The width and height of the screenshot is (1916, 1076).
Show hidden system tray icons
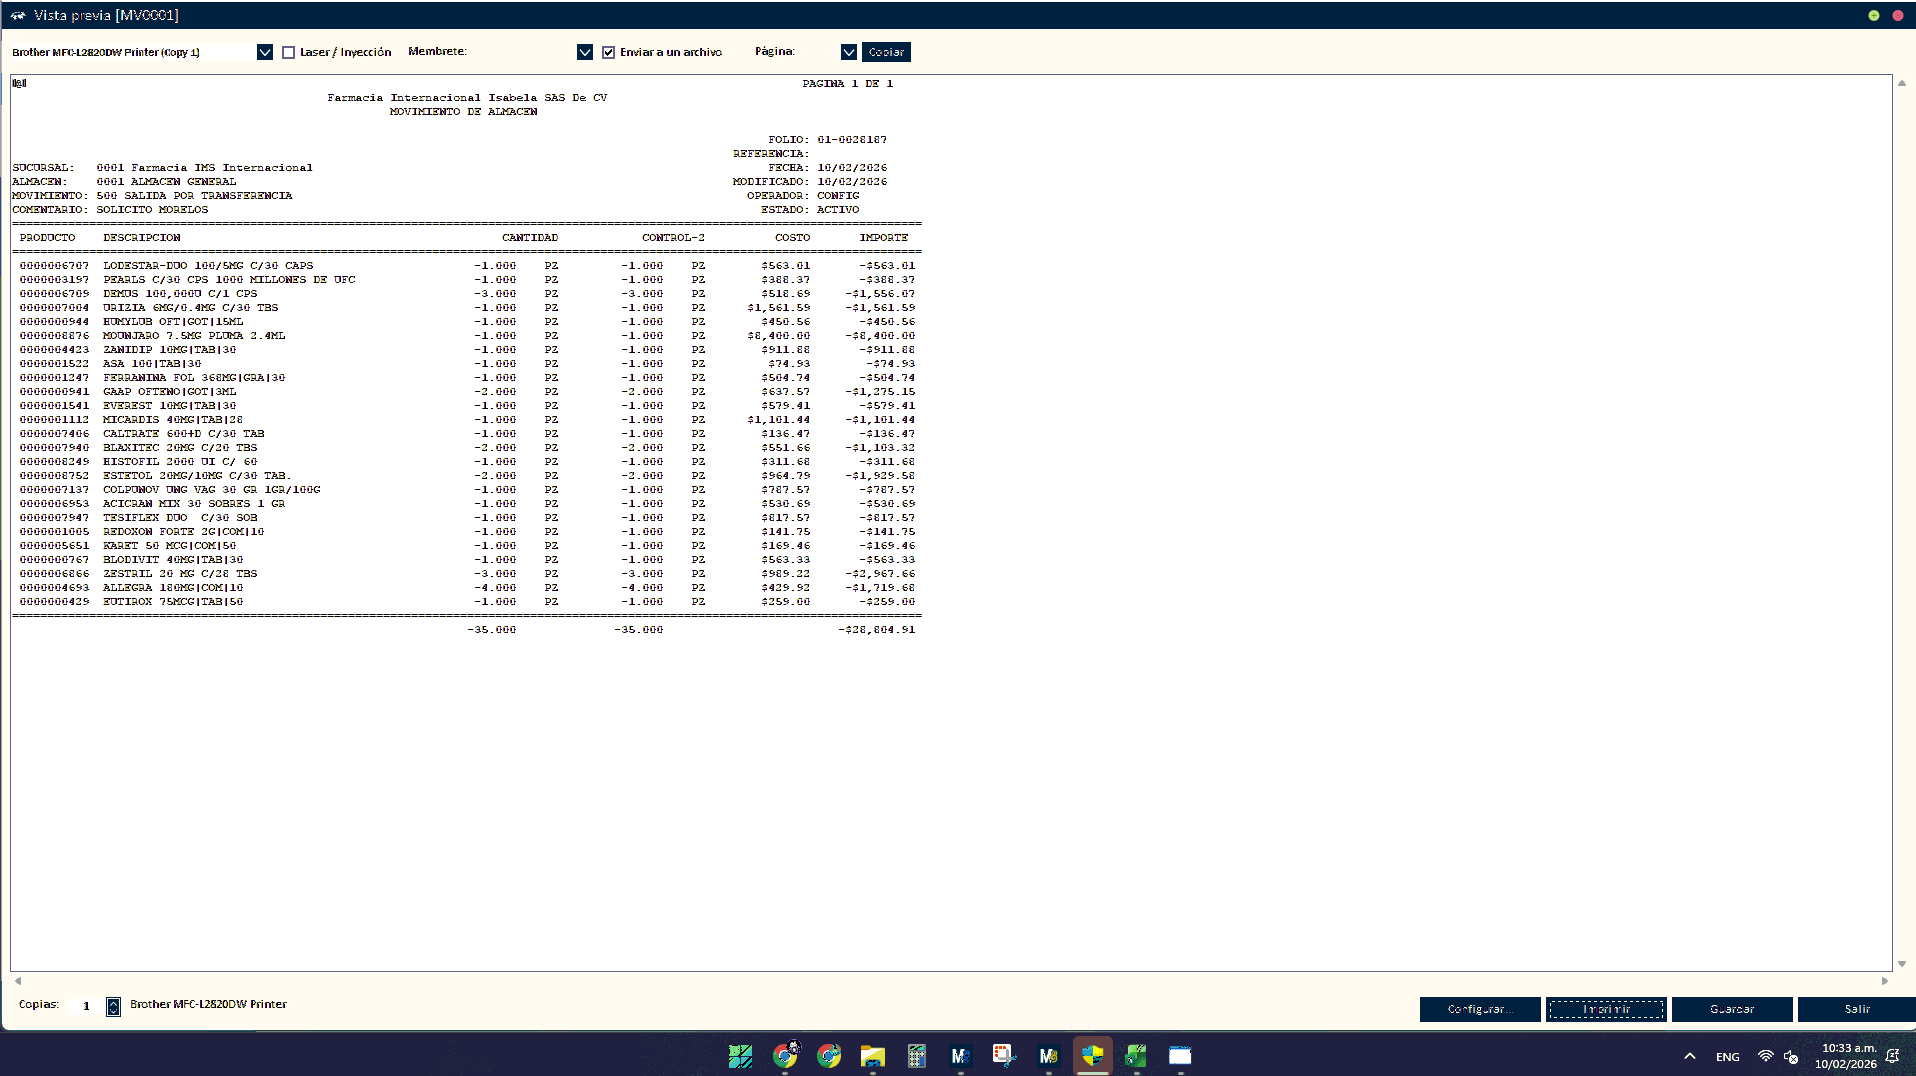coord(1690,1056)
